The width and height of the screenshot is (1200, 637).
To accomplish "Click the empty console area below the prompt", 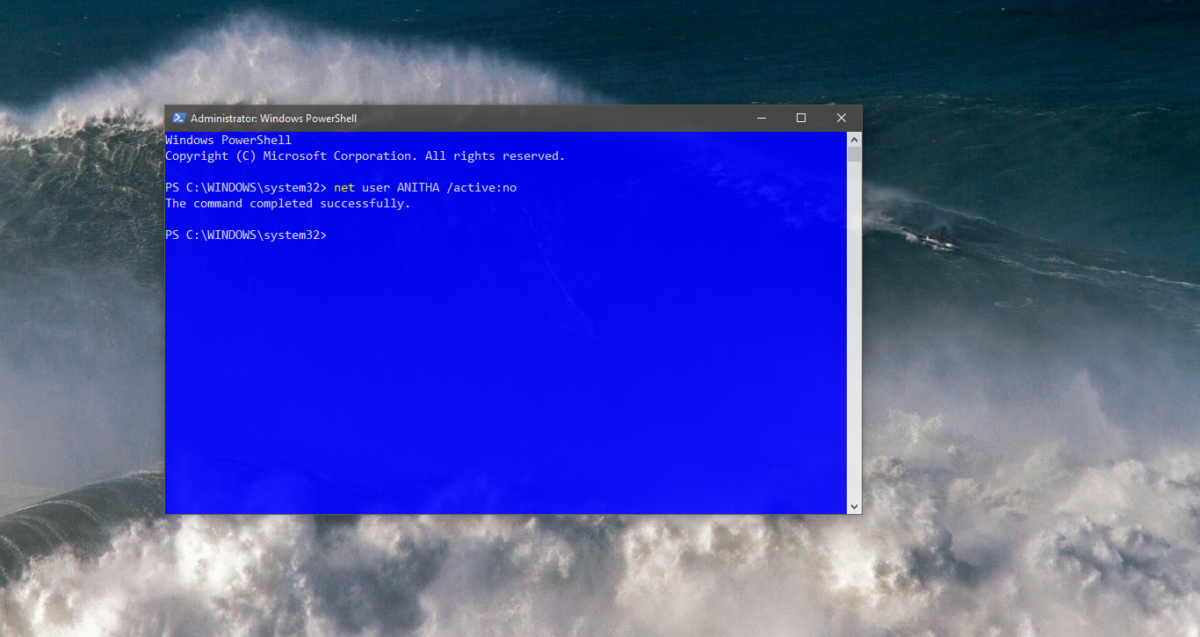I will click(500, 380).
